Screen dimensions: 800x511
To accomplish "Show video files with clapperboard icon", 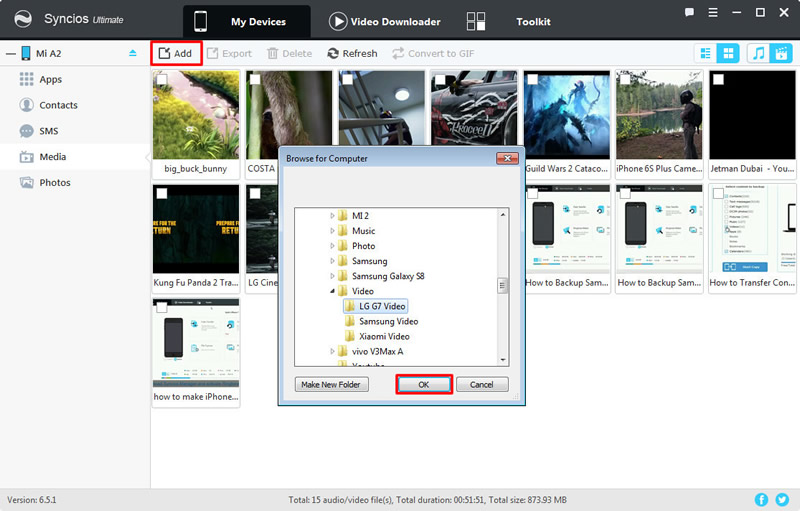I will (x=781, y=53).
